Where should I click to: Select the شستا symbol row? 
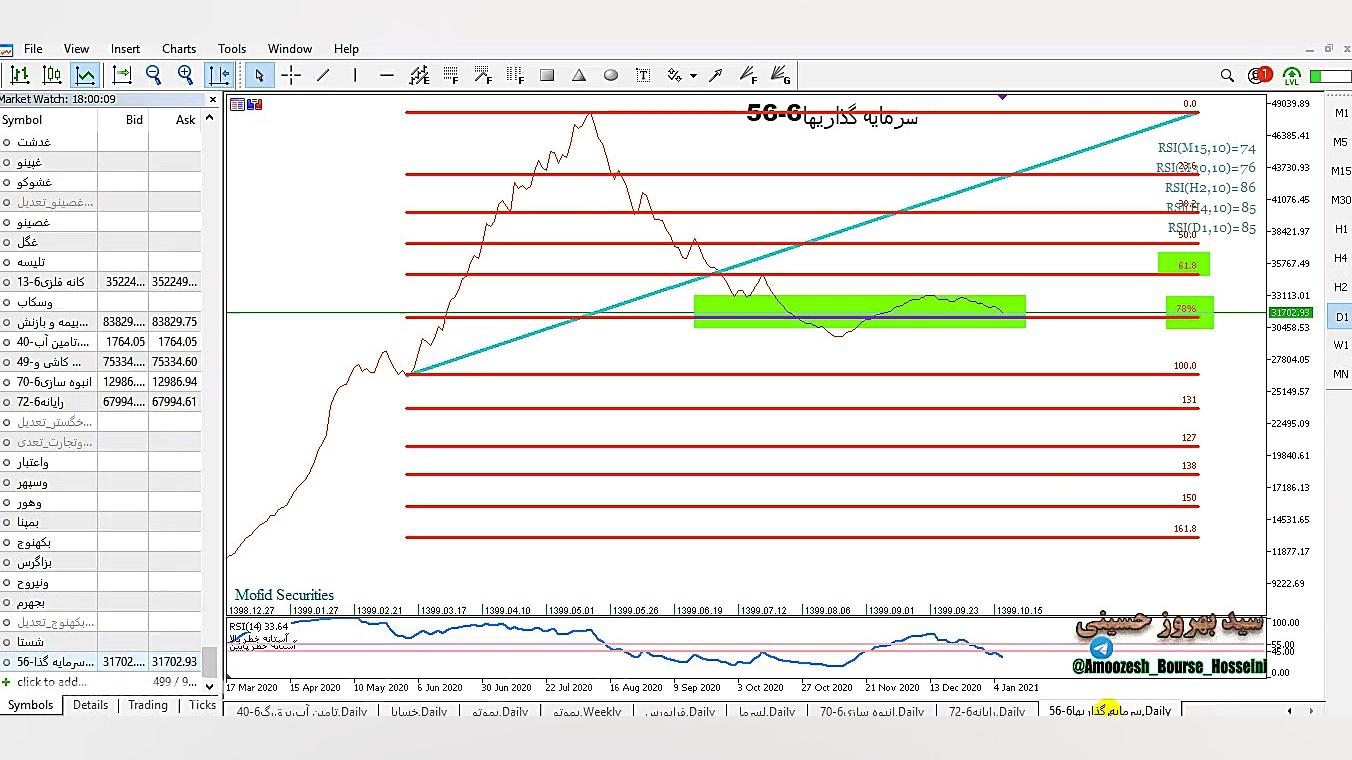(x=100, y=642)
